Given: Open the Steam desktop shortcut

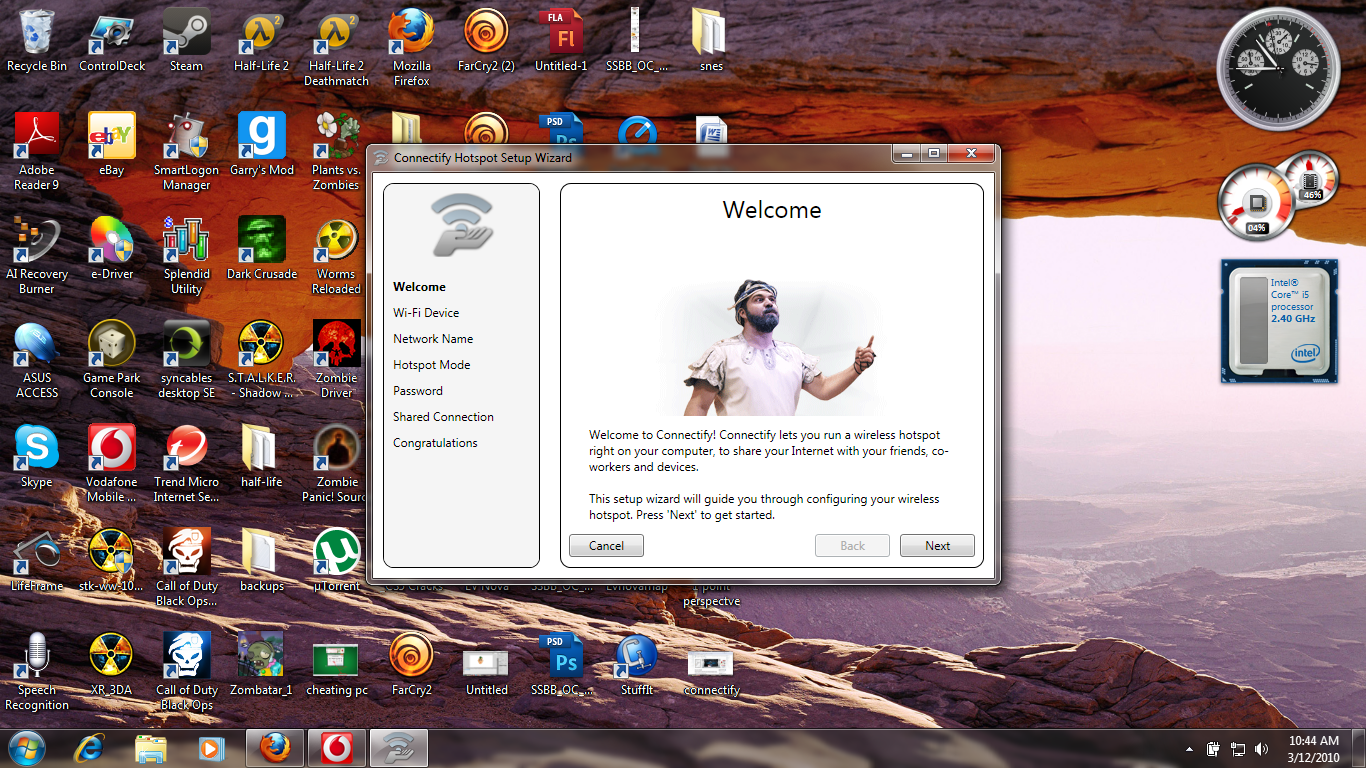Looking at the screenshot, I should 186,41.
